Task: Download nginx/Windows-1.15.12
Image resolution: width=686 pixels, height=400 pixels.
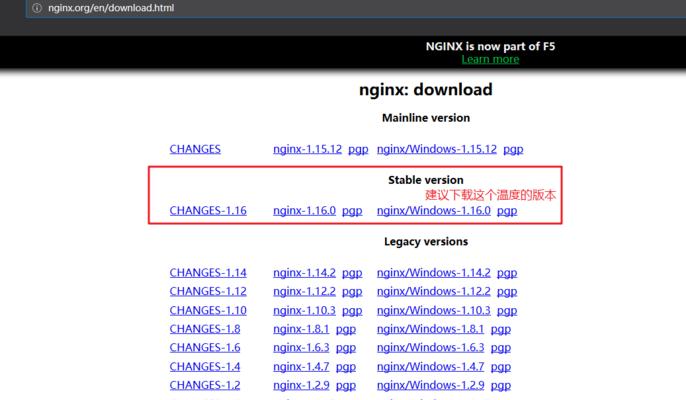Action: click(437, 149)
